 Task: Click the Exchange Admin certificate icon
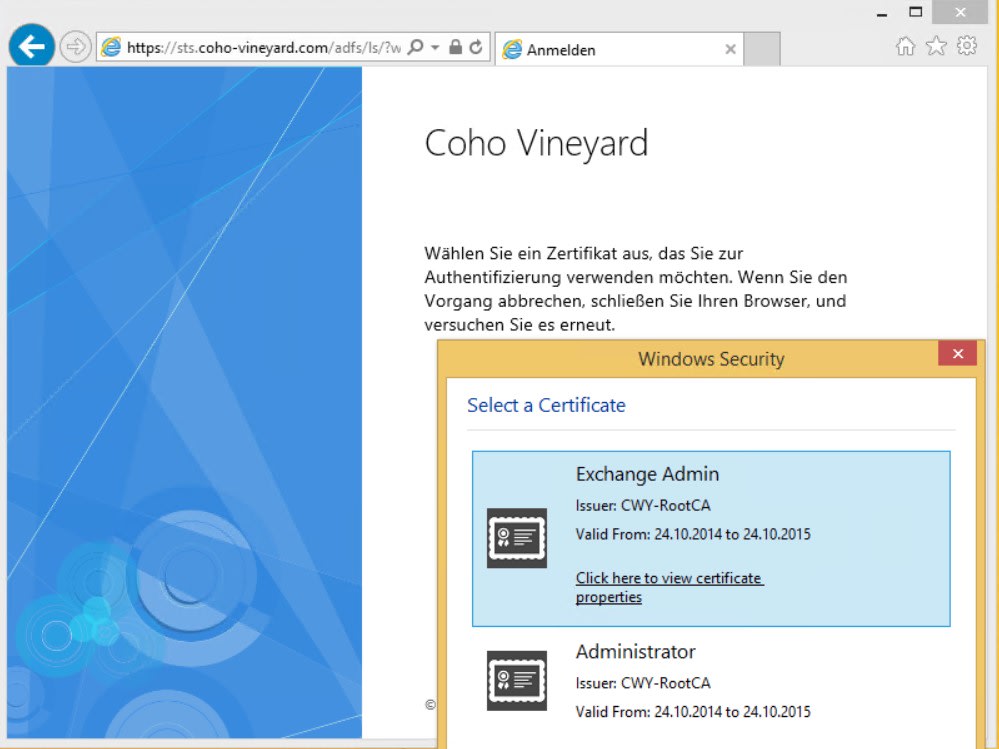tap(516, 536)
